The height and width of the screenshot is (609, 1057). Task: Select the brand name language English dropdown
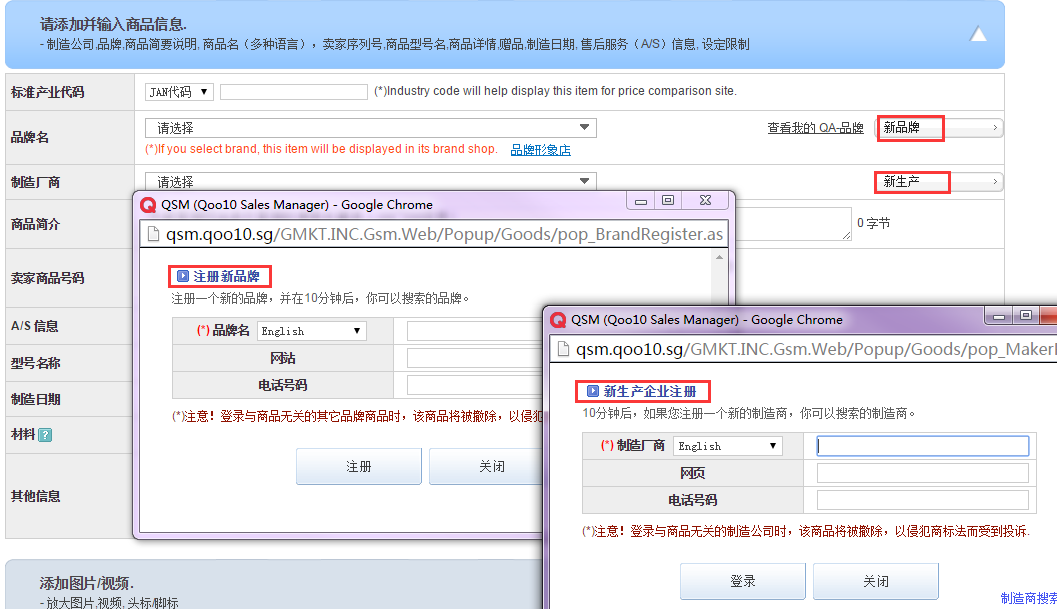(x=312, y=331)
